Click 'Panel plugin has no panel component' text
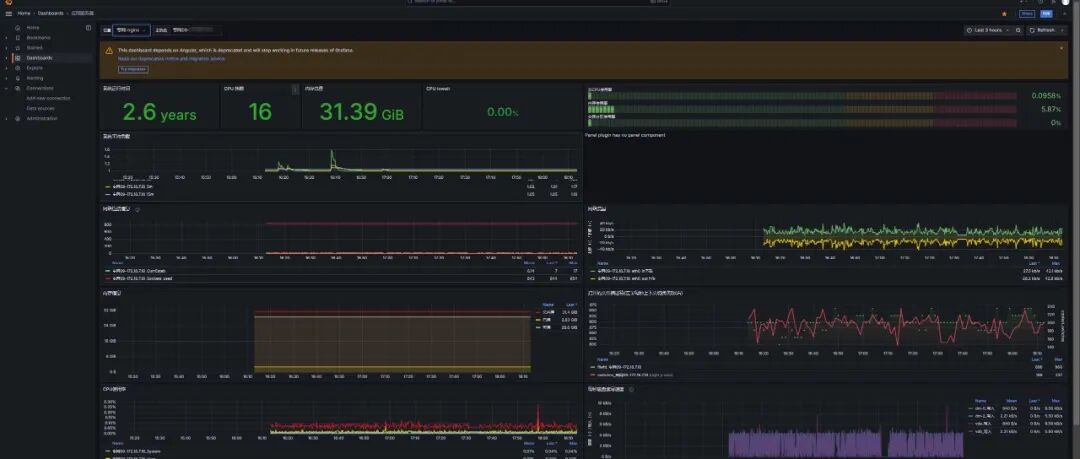Image resolution: width=1080 pixels, height=459 pixels. pos(625,135)
